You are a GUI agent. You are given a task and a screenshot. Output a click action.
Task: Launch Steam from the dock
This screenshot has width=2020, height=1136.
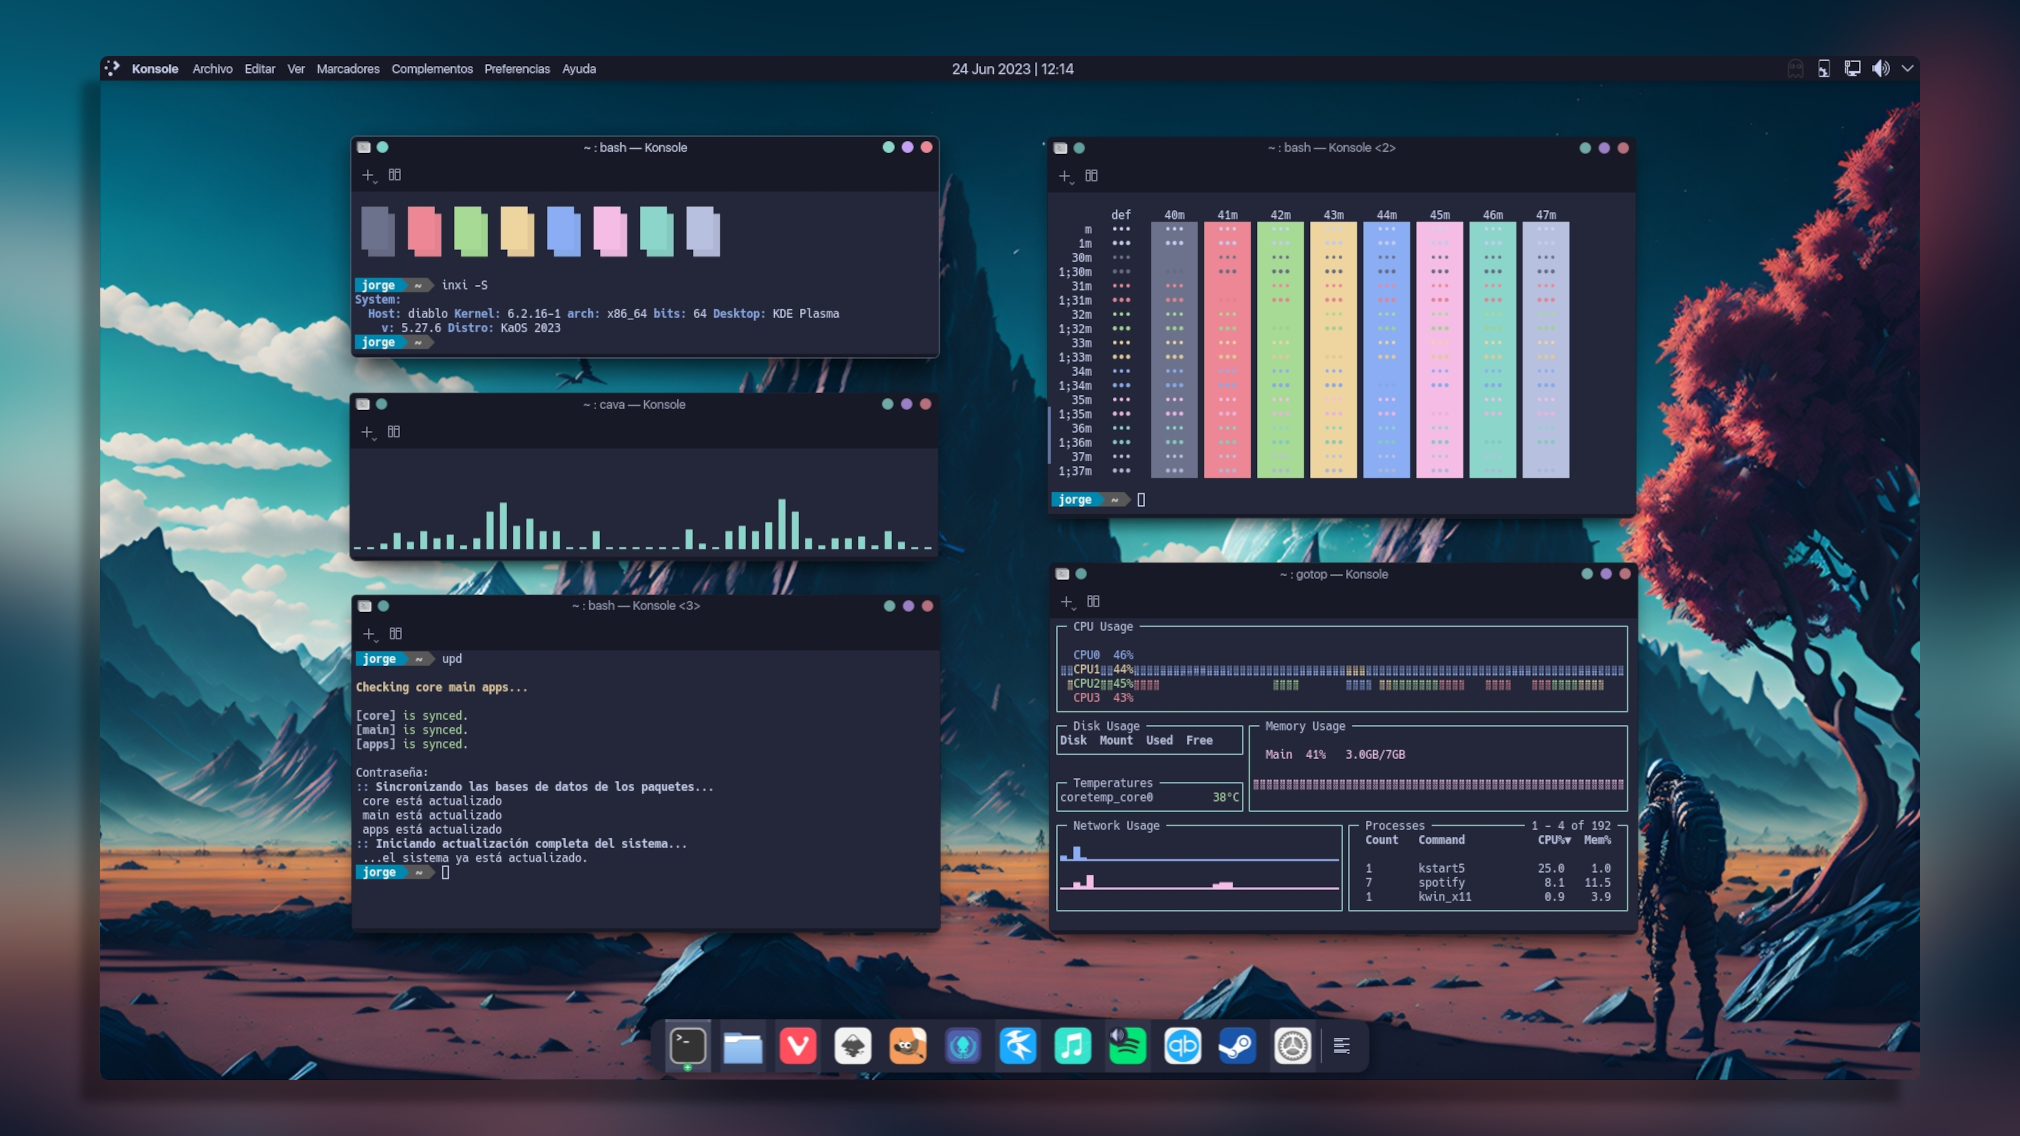[x=1237, y=1046]
